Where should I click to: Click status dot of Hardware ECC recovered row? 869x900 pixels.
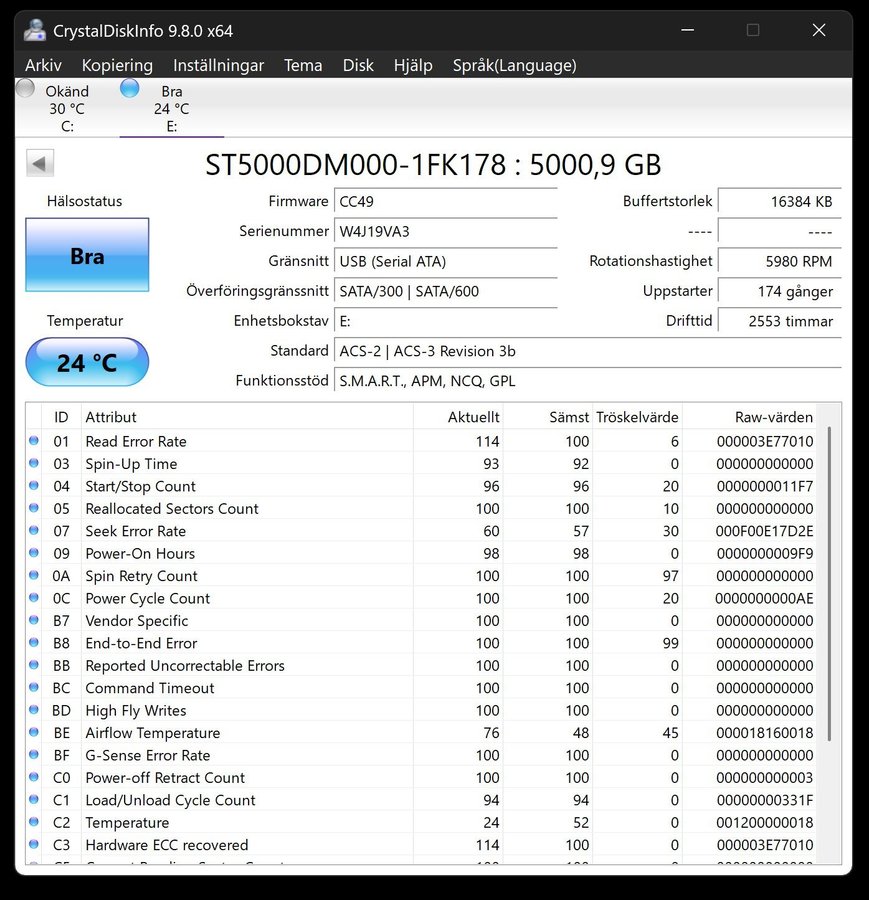(34, 844)
